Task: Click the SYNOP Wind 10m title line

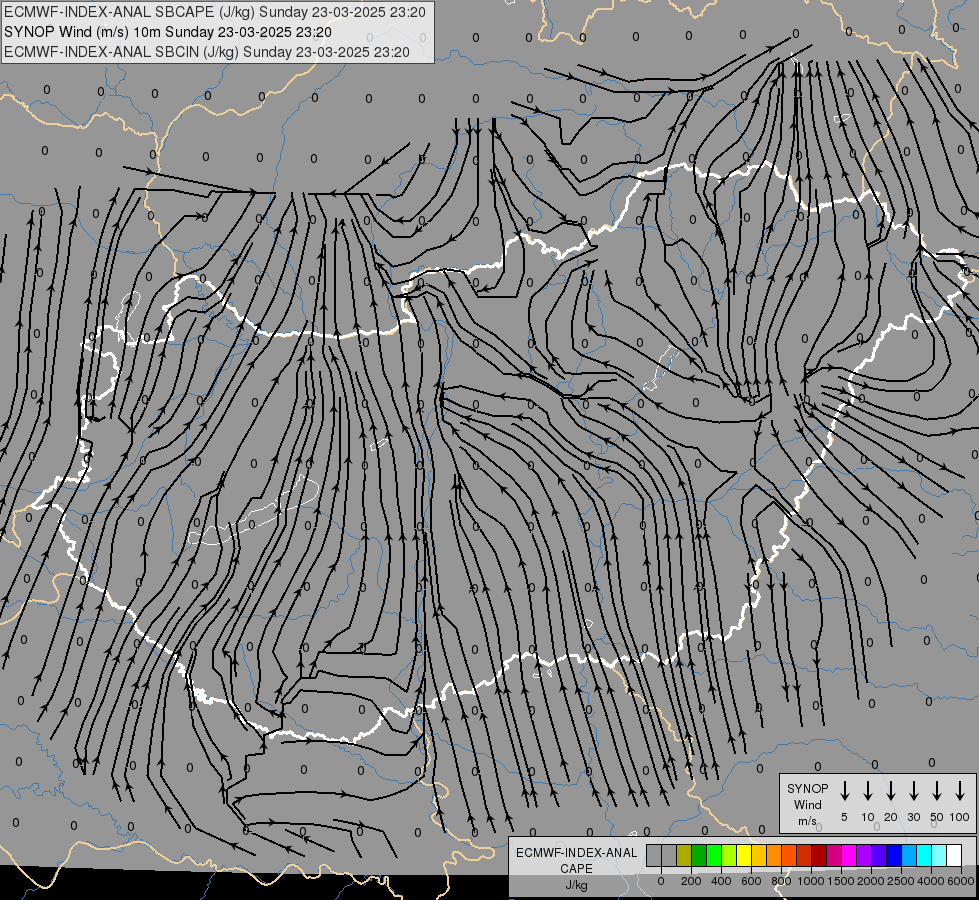Action: click(167, 32)
